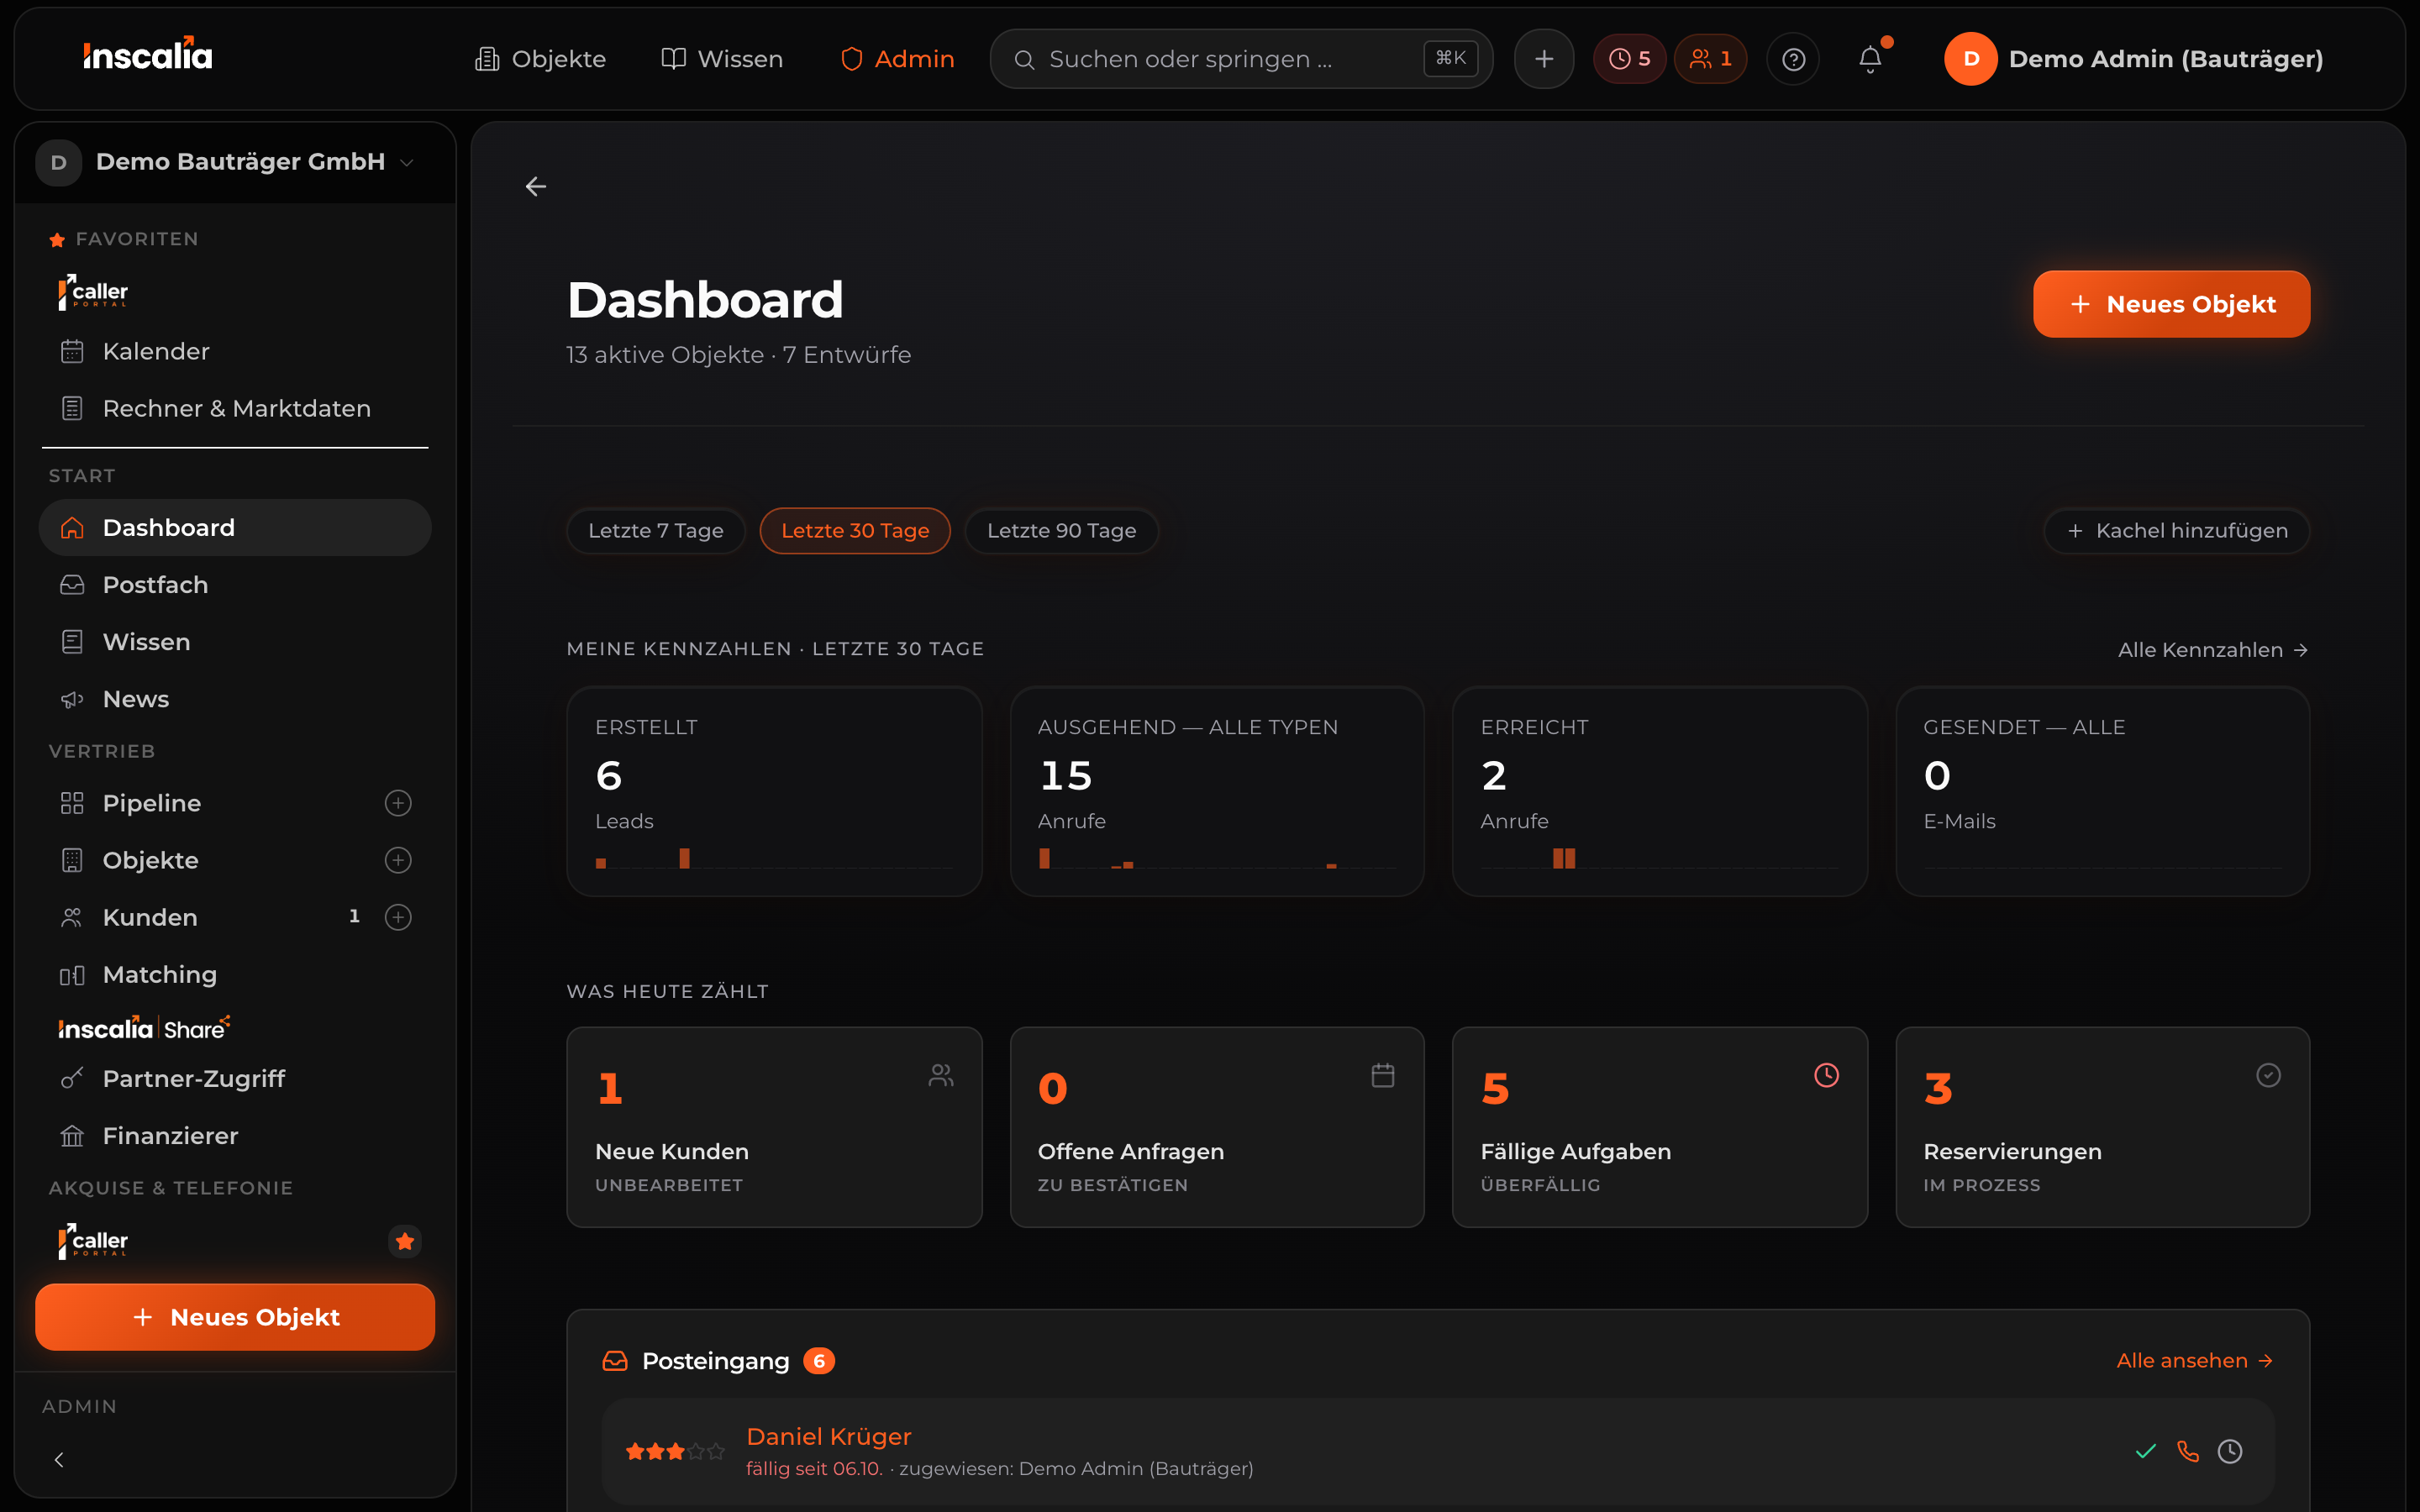Open the notifications bell

click(x=1870, y=59)
